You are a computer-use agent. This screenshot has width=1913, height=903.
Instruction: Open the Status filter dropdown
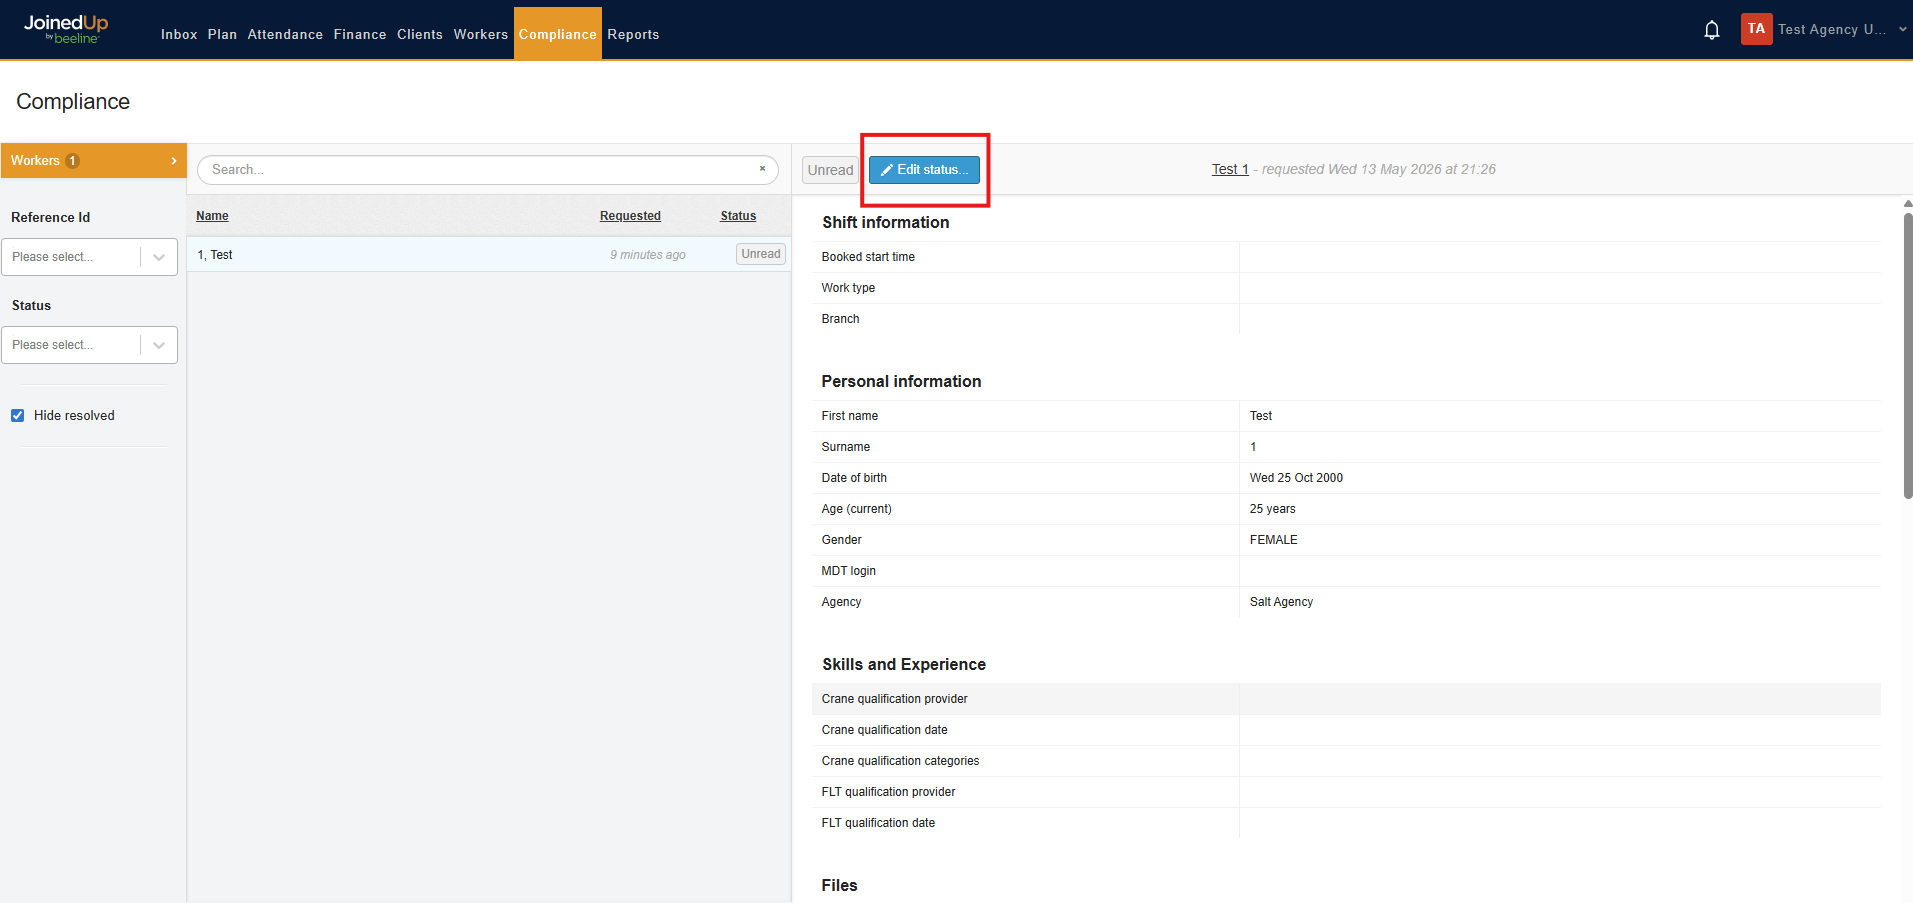(x=89, y=345)
